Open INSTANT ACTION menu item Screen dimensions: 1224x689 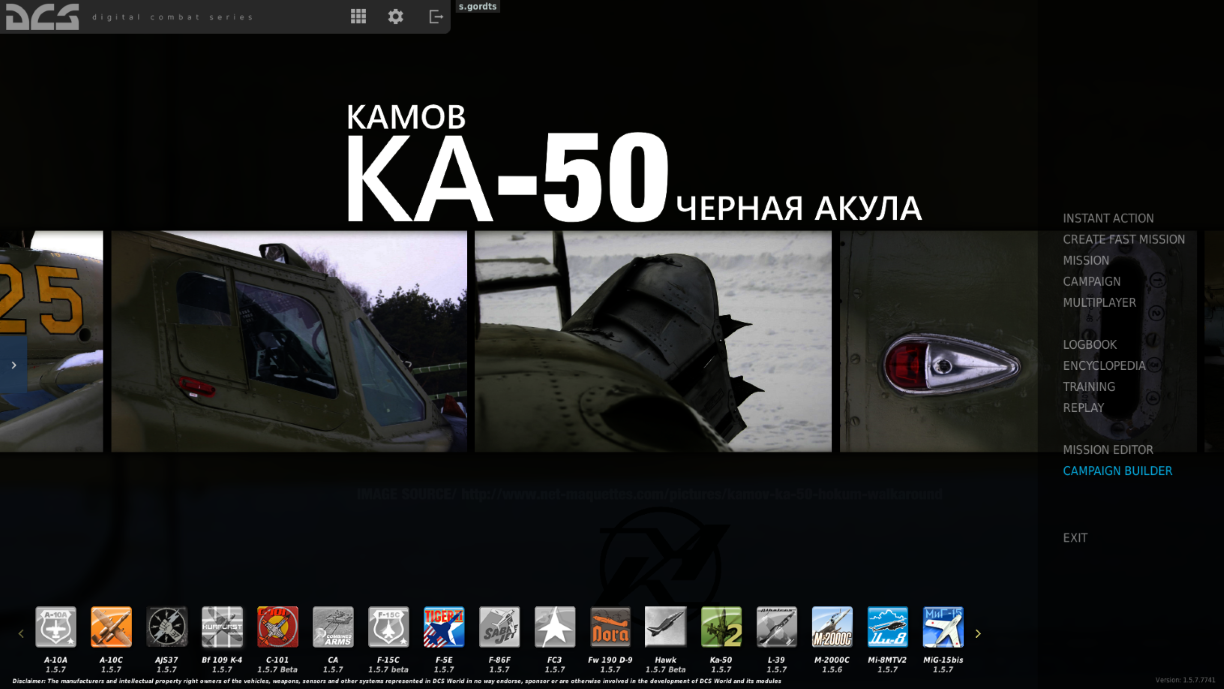tap(1108, 218)
